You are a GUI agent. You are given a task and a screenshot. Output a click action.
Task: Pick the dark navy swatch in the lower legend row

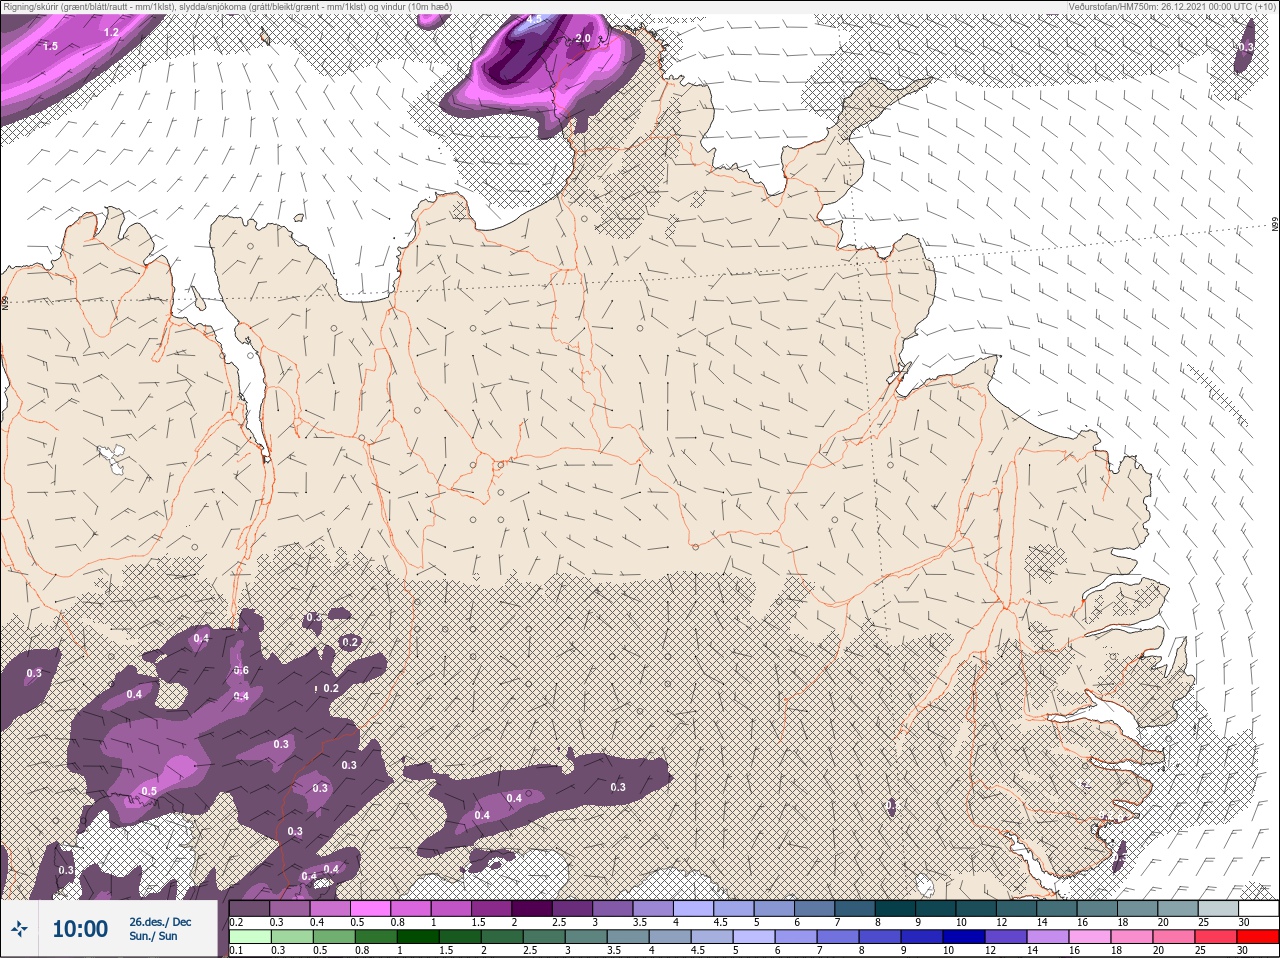[962, 937]
